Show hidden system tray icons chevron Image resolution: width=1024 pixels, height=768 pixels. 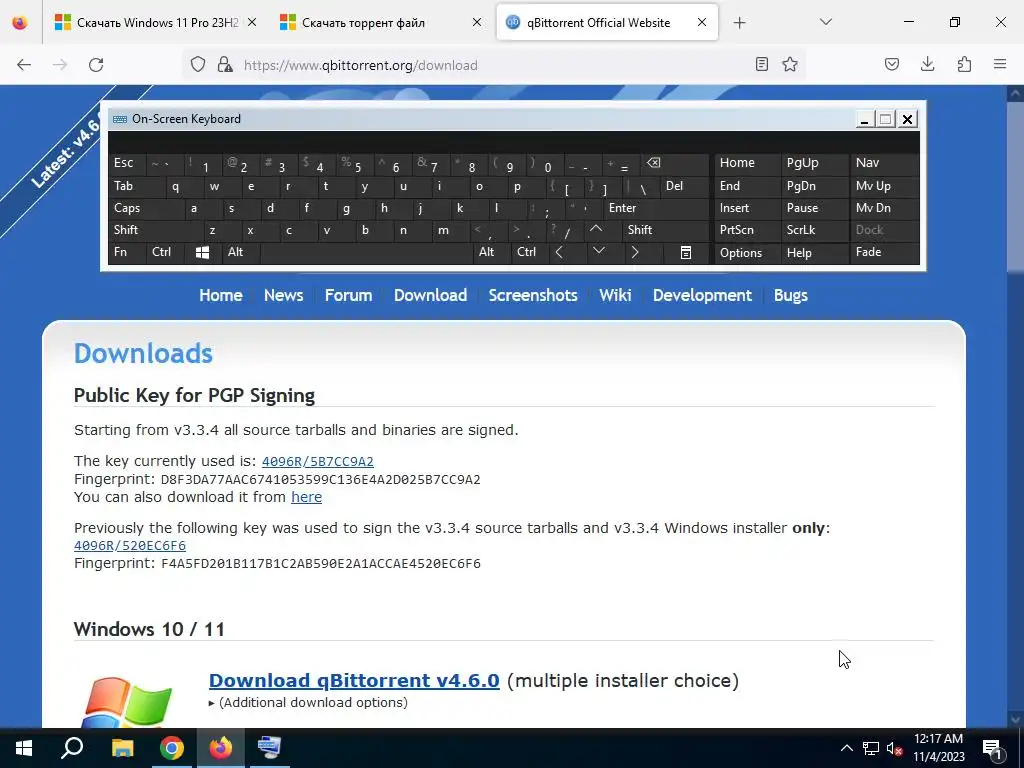[x=846, y=748]
